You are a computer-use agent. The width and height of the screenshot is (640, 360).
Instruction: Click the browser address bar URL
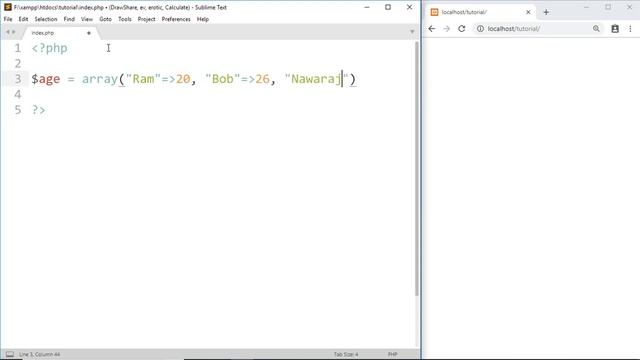[514, 29]
